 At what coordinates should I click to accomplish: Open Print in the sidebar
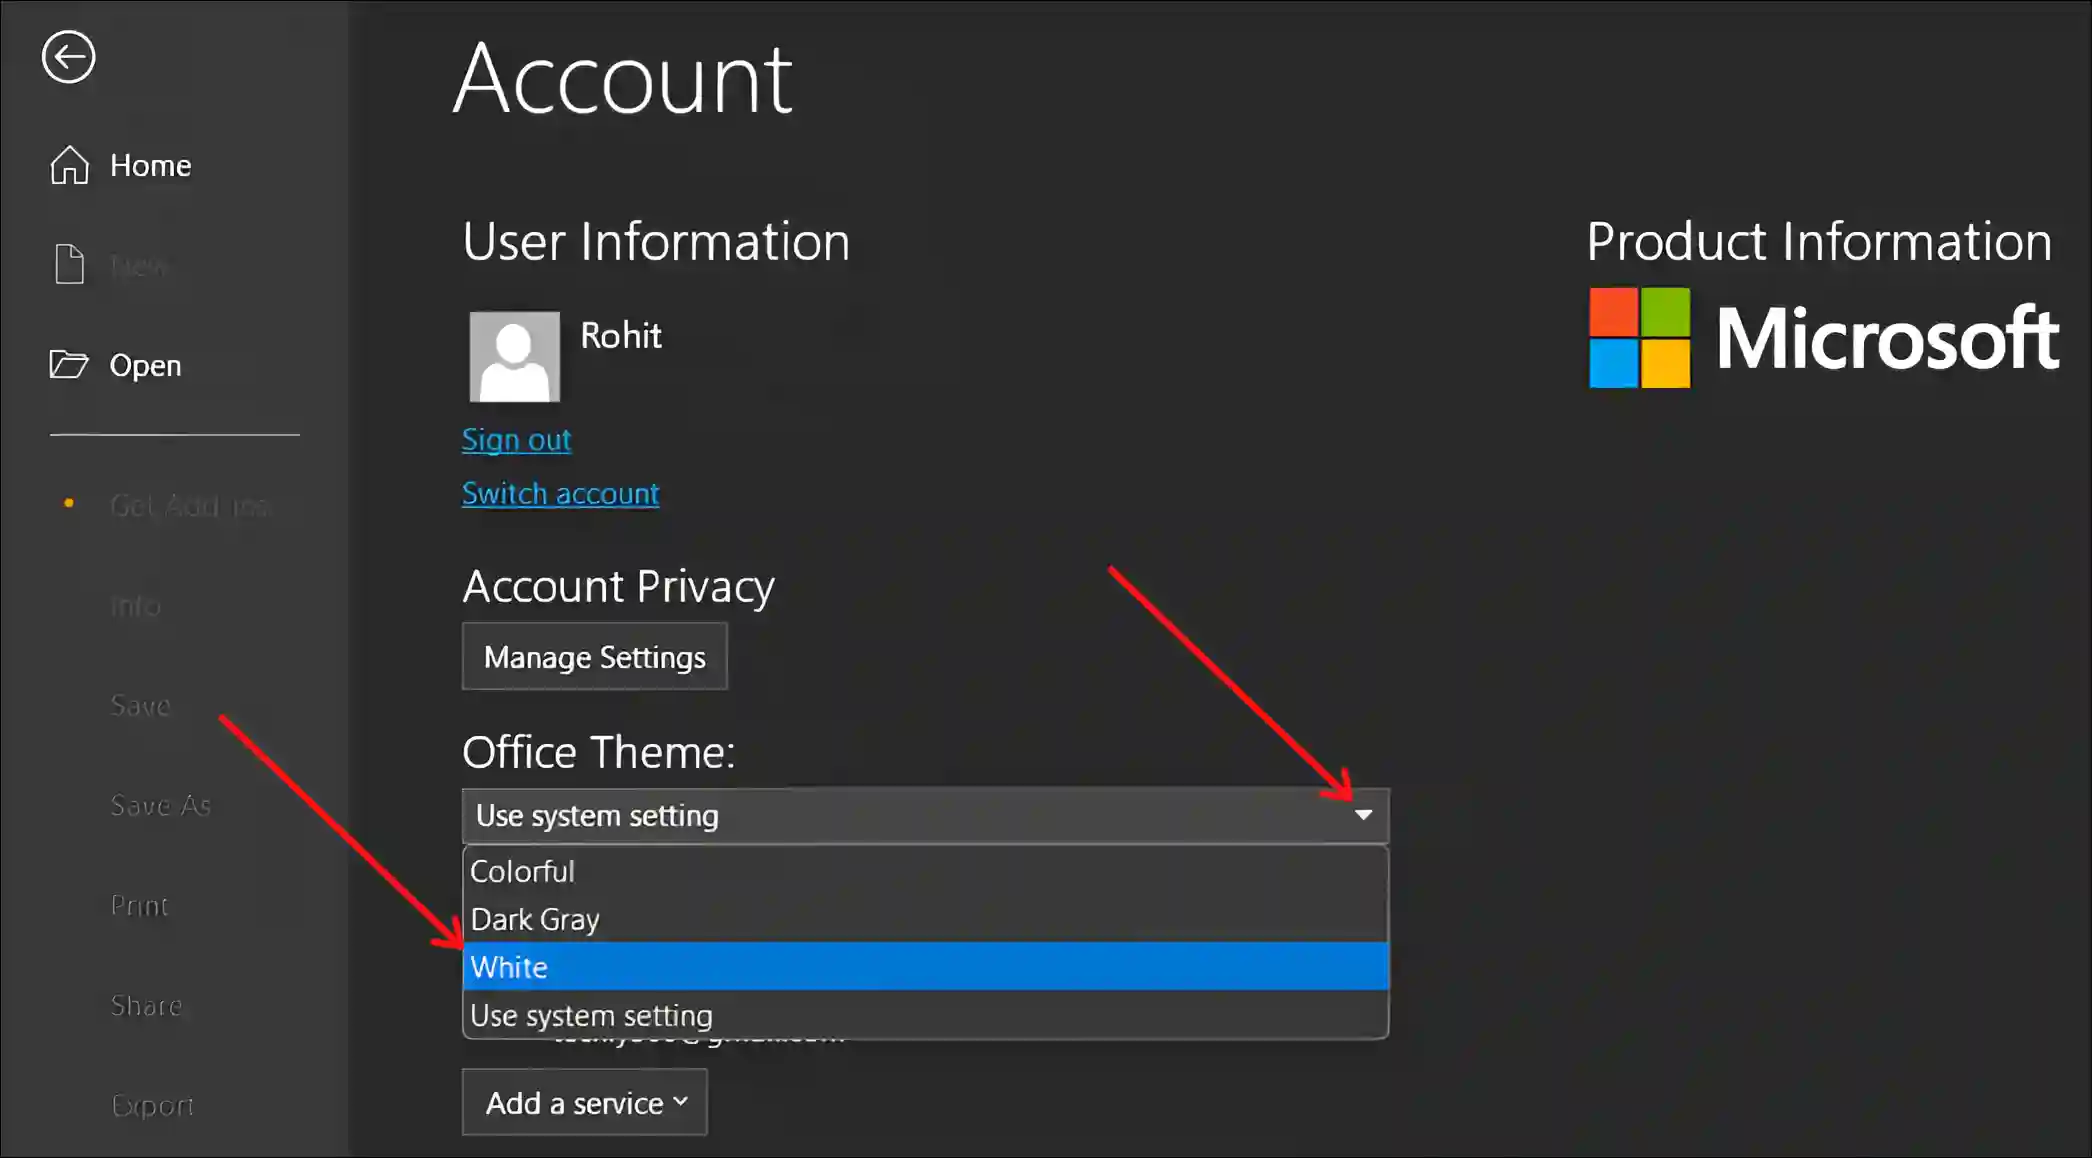[x=139, y=905]
